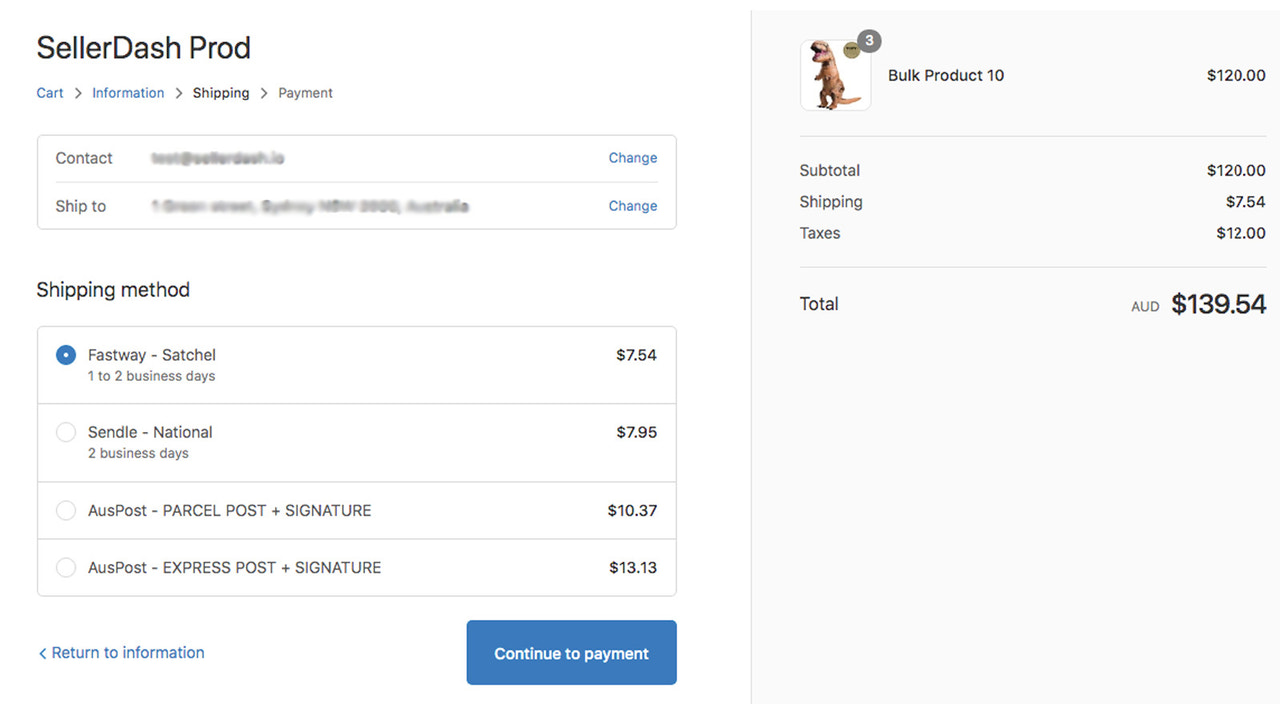Click the SellerDash Prod store title
The height and width of the screenshot is (720, 1280).
click(x=143, y=47)
